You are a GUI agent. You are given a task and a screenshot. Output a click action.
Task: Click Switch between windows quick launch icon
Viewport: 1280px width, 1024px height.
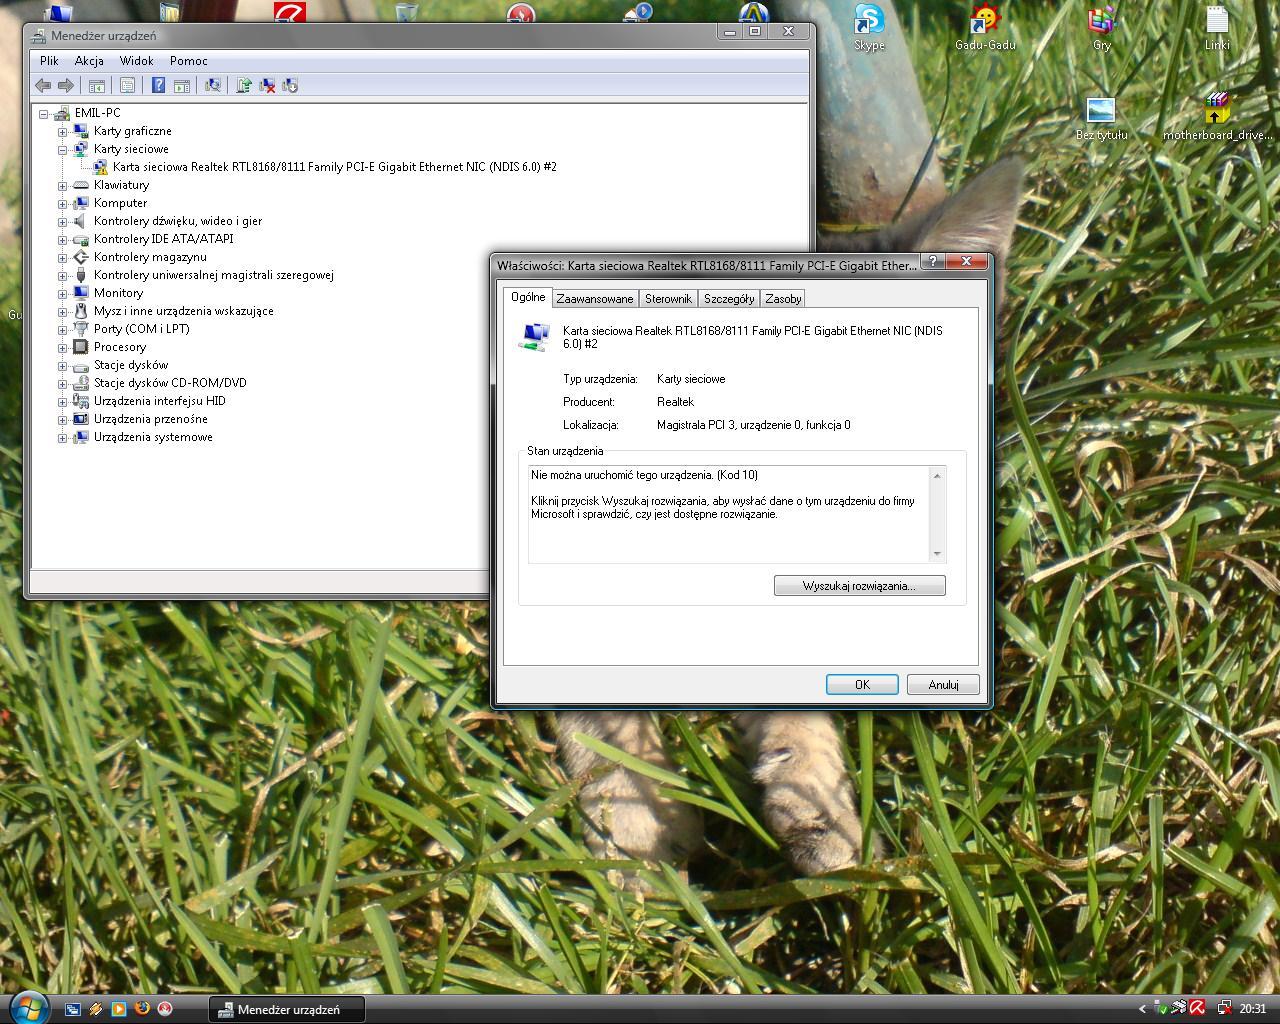73,1009
